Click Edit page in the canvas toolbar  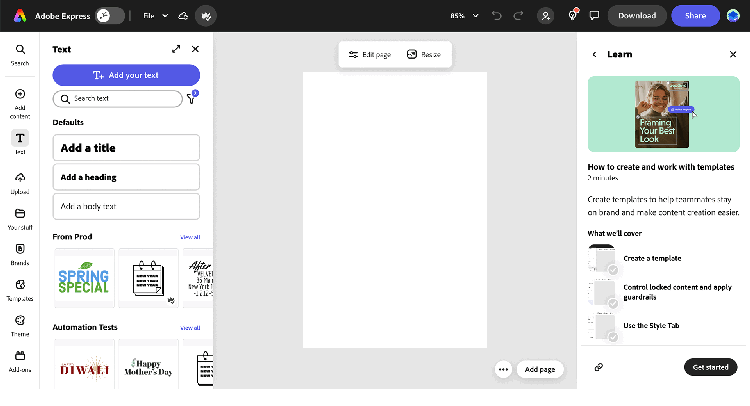(x=370, y=55)
